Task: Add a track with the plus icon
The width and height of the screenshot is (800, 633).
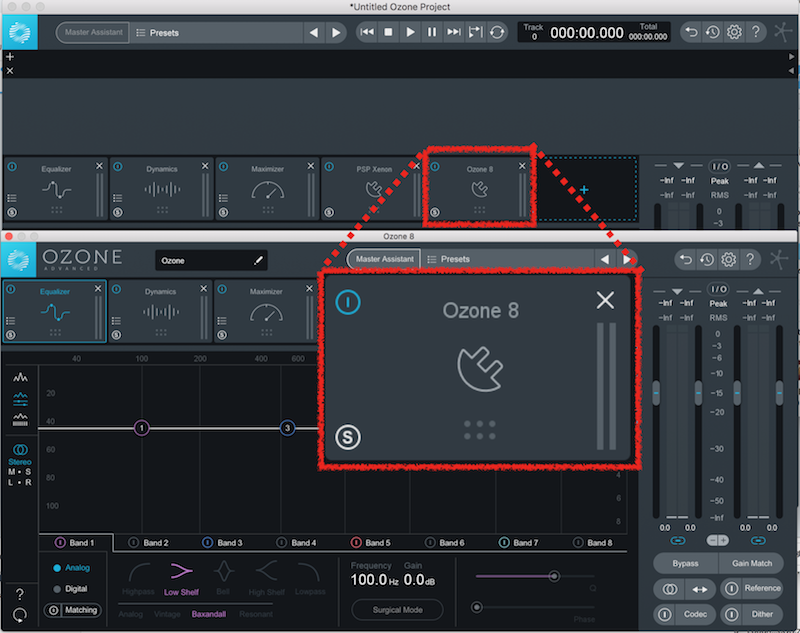Action: coord(10,57)
